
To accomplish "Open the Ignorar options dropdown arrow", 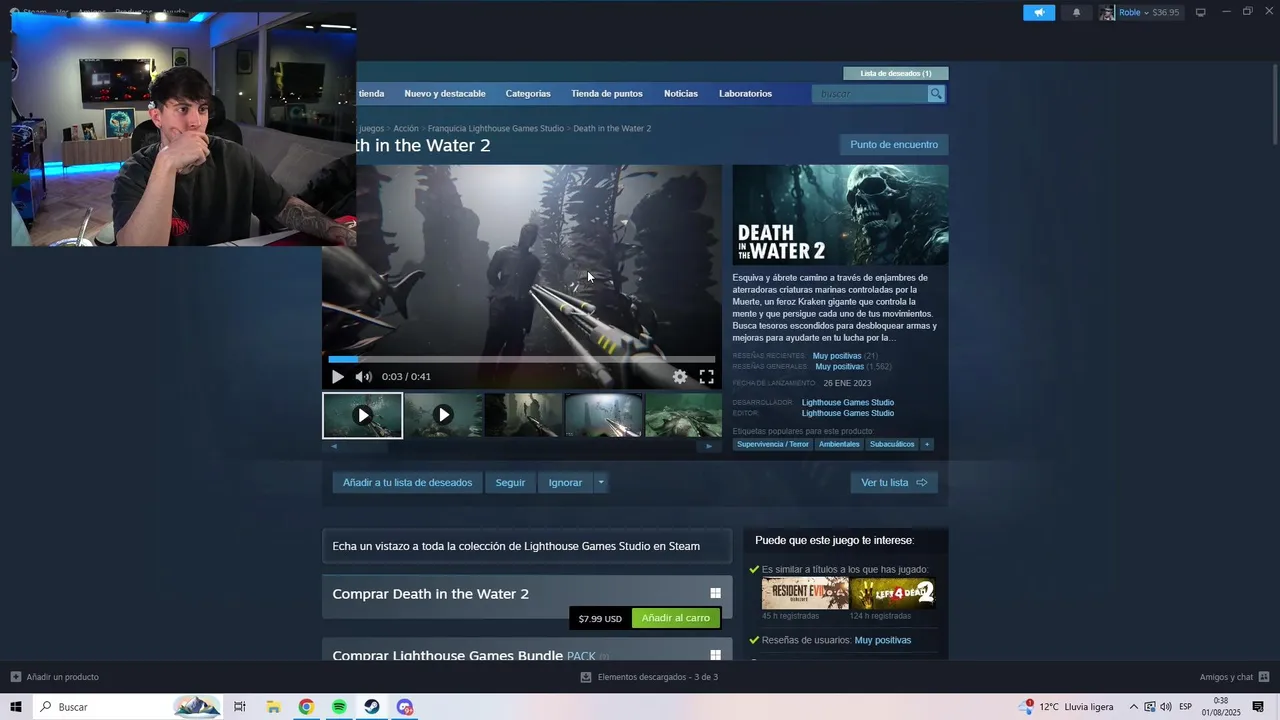I will coord(600,483).
